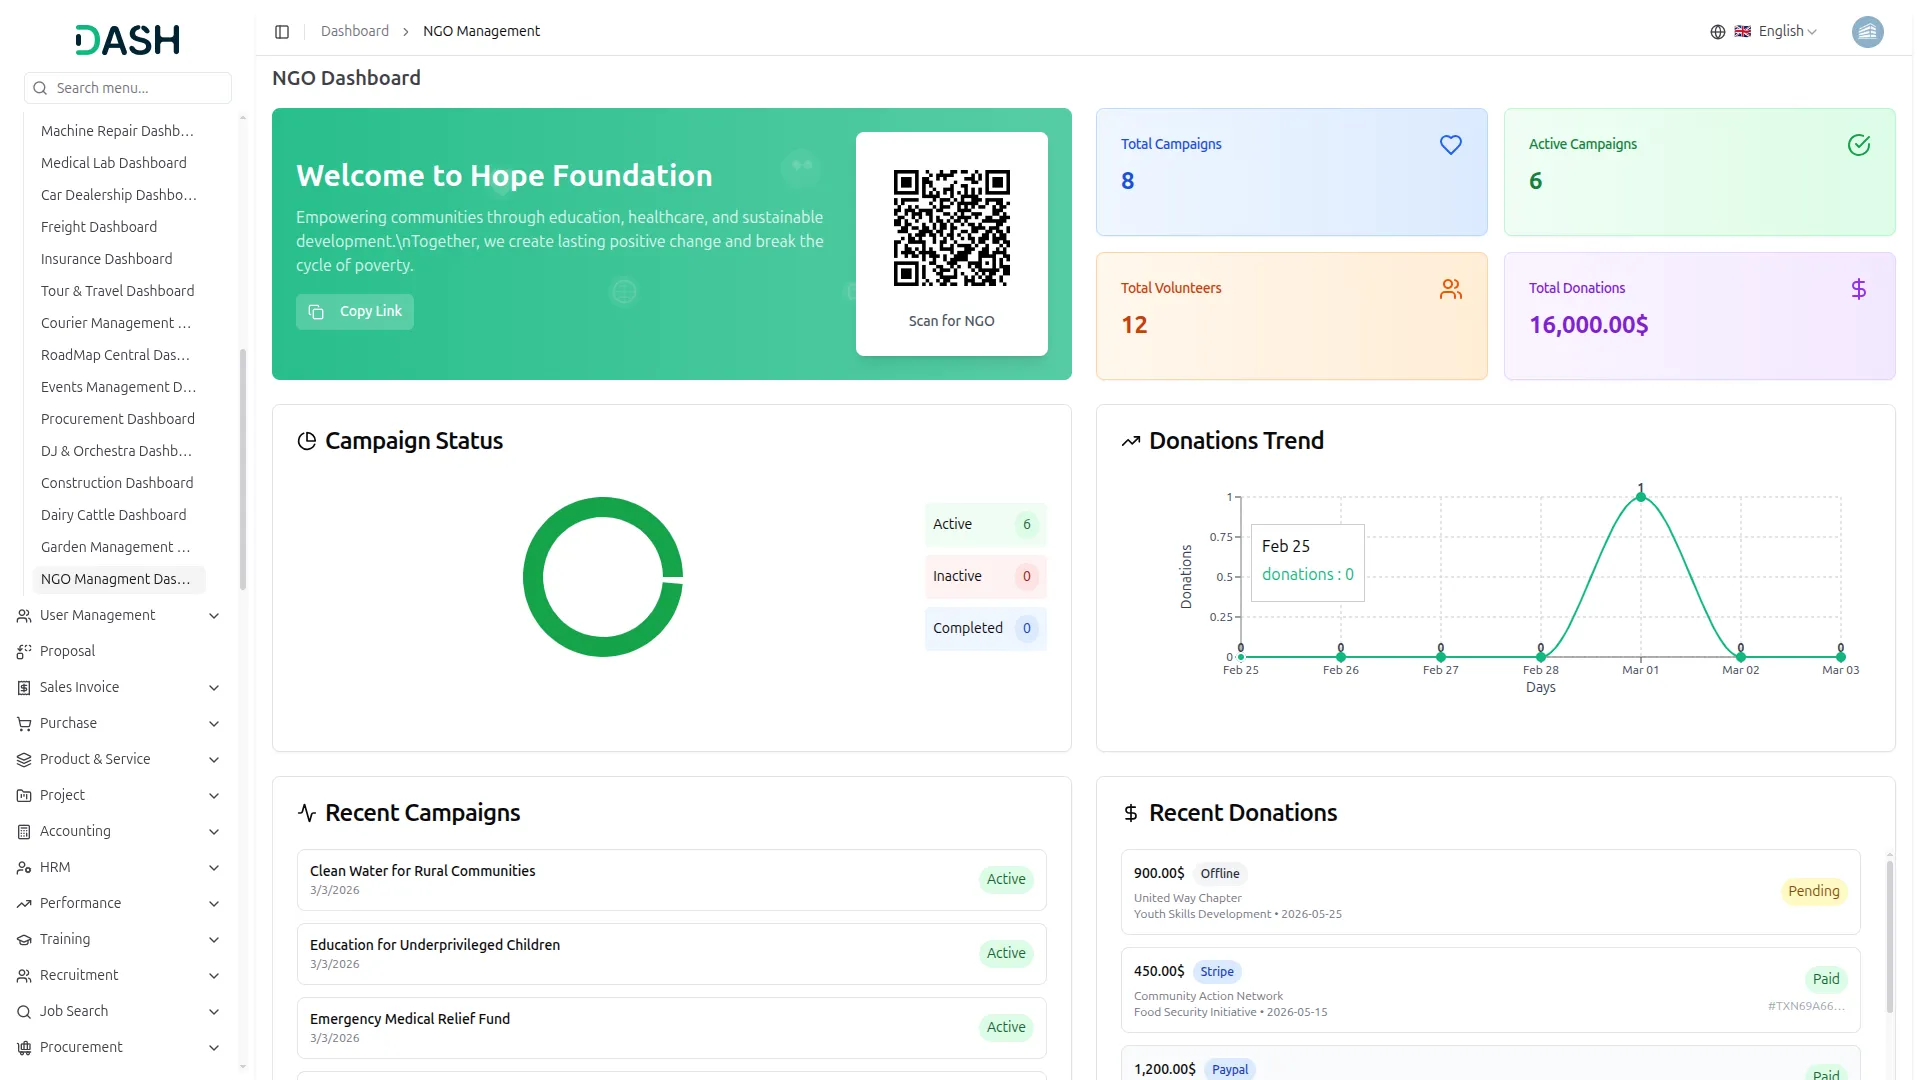
Task: Click the checkmark icon on Active Campaigns
Action: (x=1858, y=145)
